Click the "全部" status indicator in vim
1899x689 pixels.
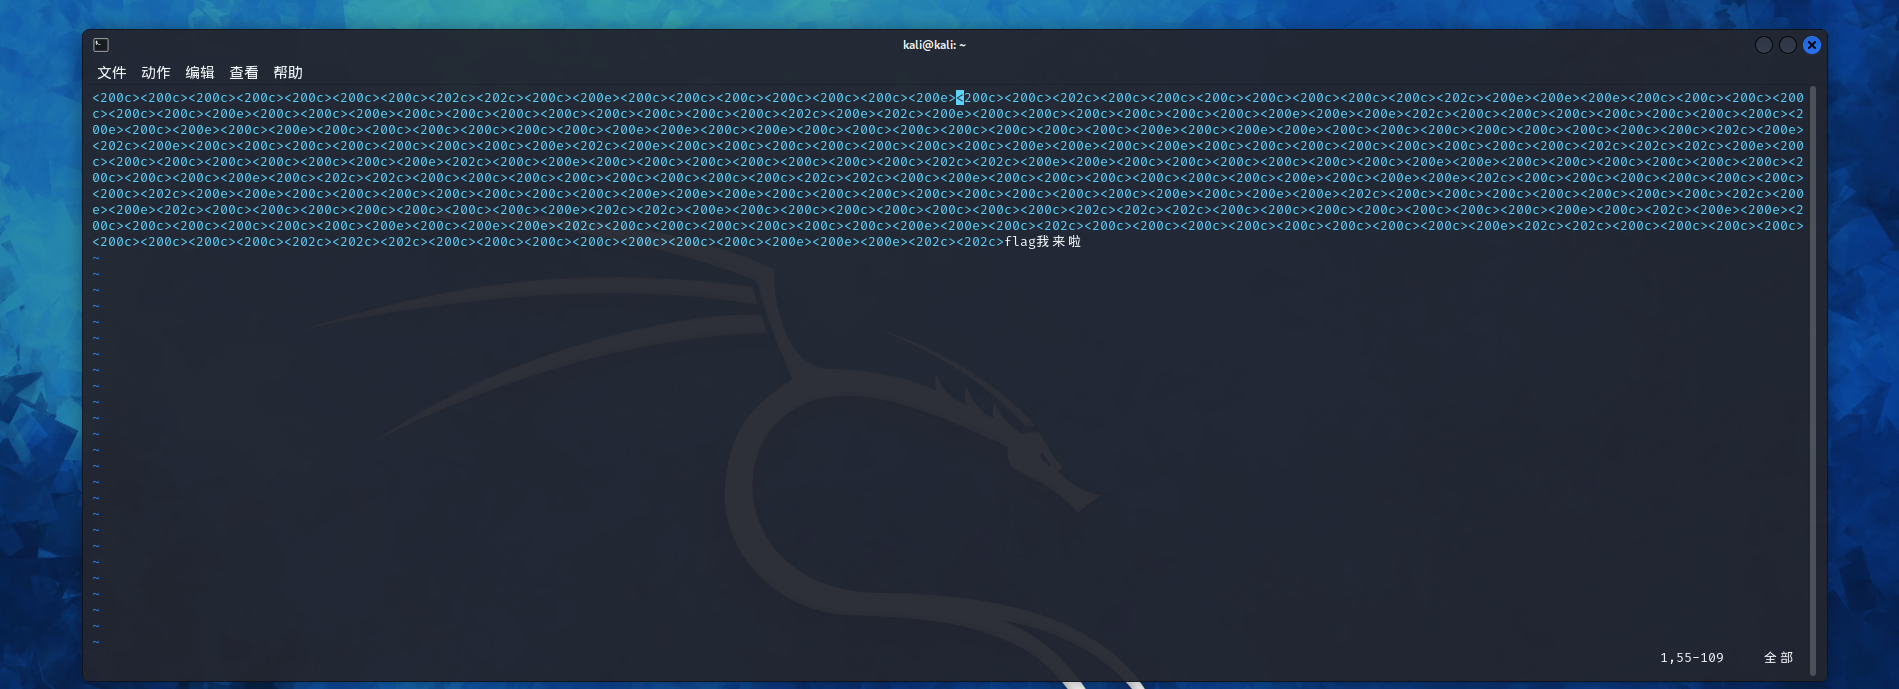[x=1778, y=658]
